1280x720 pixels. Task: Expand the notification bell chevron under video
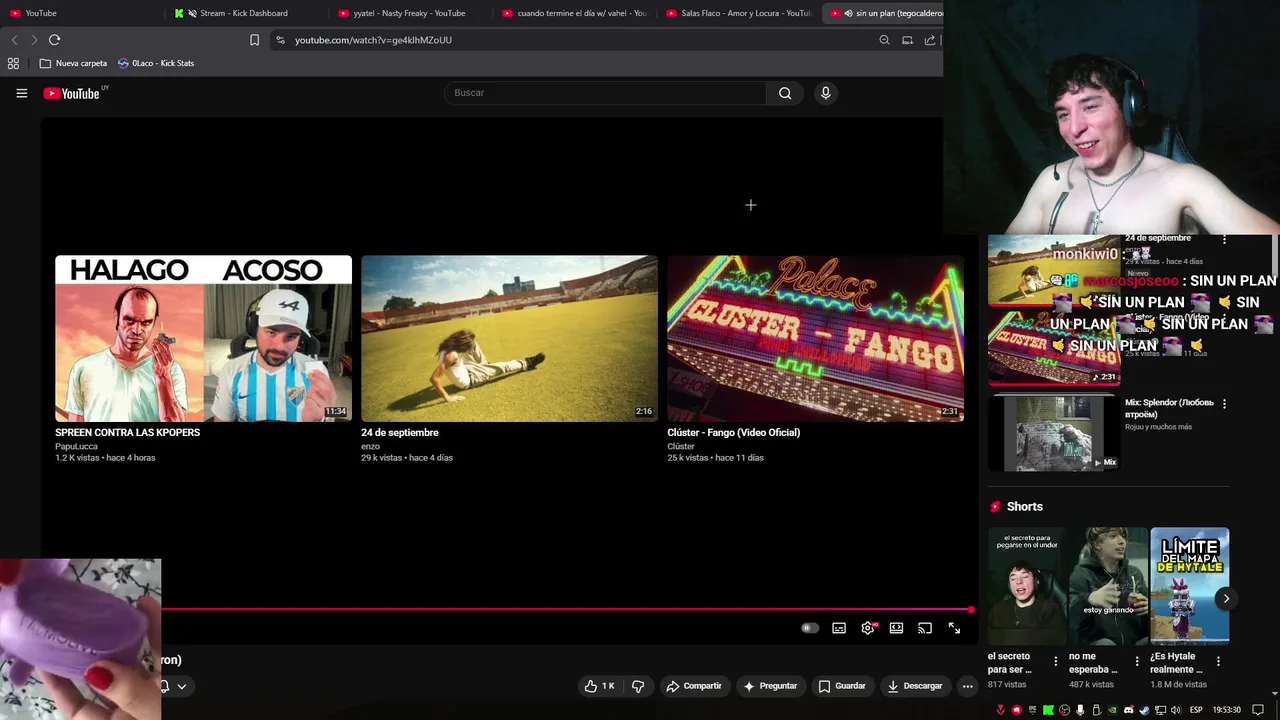tap(182, 686)
